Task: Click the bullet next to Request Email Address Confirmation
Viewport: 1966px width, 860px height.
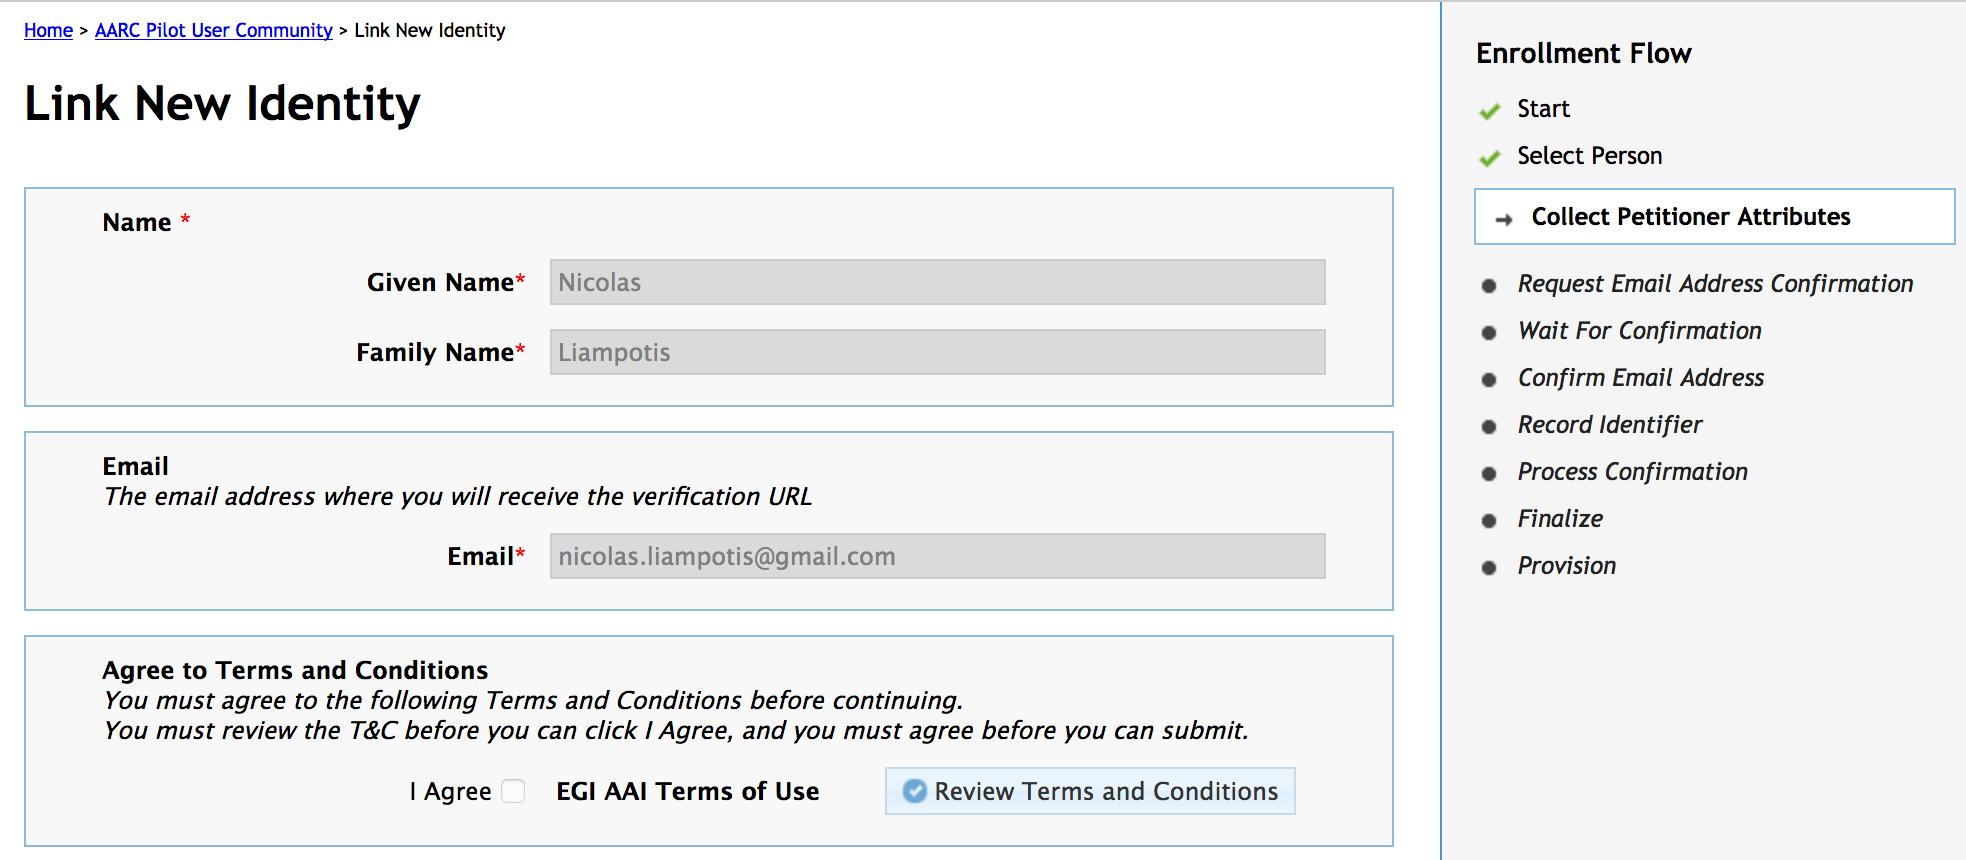Action: [x=1489, y=286]
